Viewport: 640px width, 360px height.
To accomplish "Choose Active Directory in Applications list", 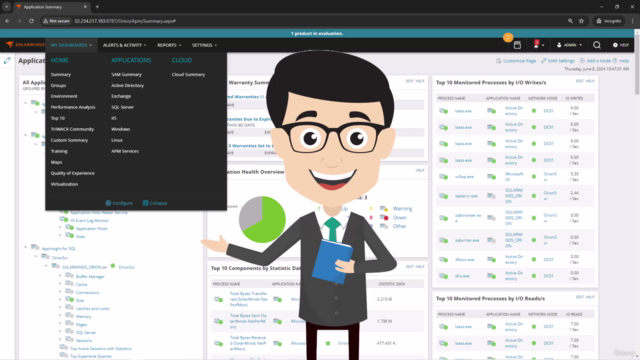I will pyautogui.click(x=127, y=86).
